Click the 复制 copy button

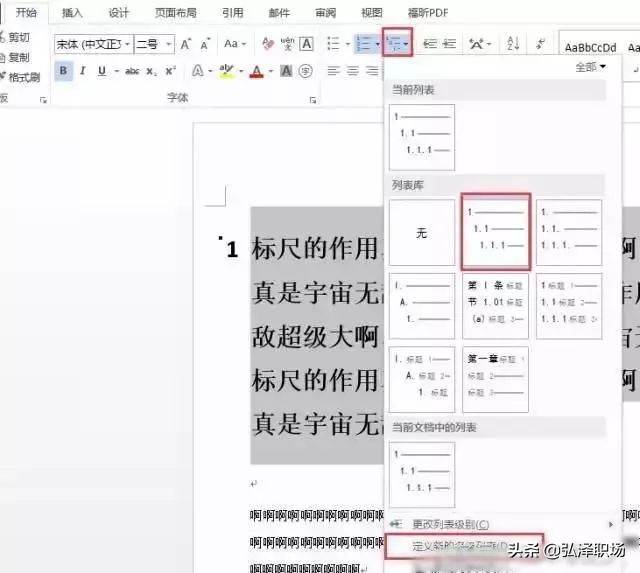pos(16,57)
